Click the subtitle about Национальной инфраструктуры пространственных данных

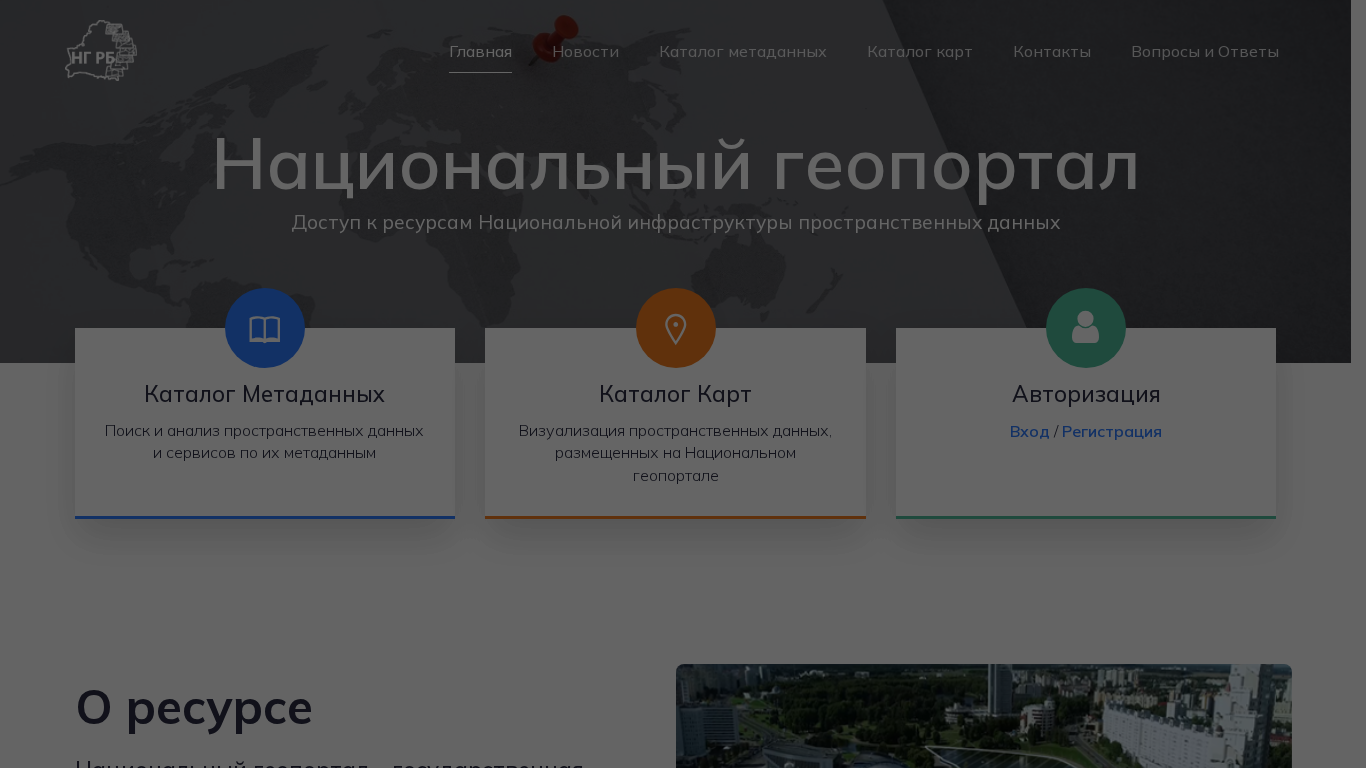[676, 222]
